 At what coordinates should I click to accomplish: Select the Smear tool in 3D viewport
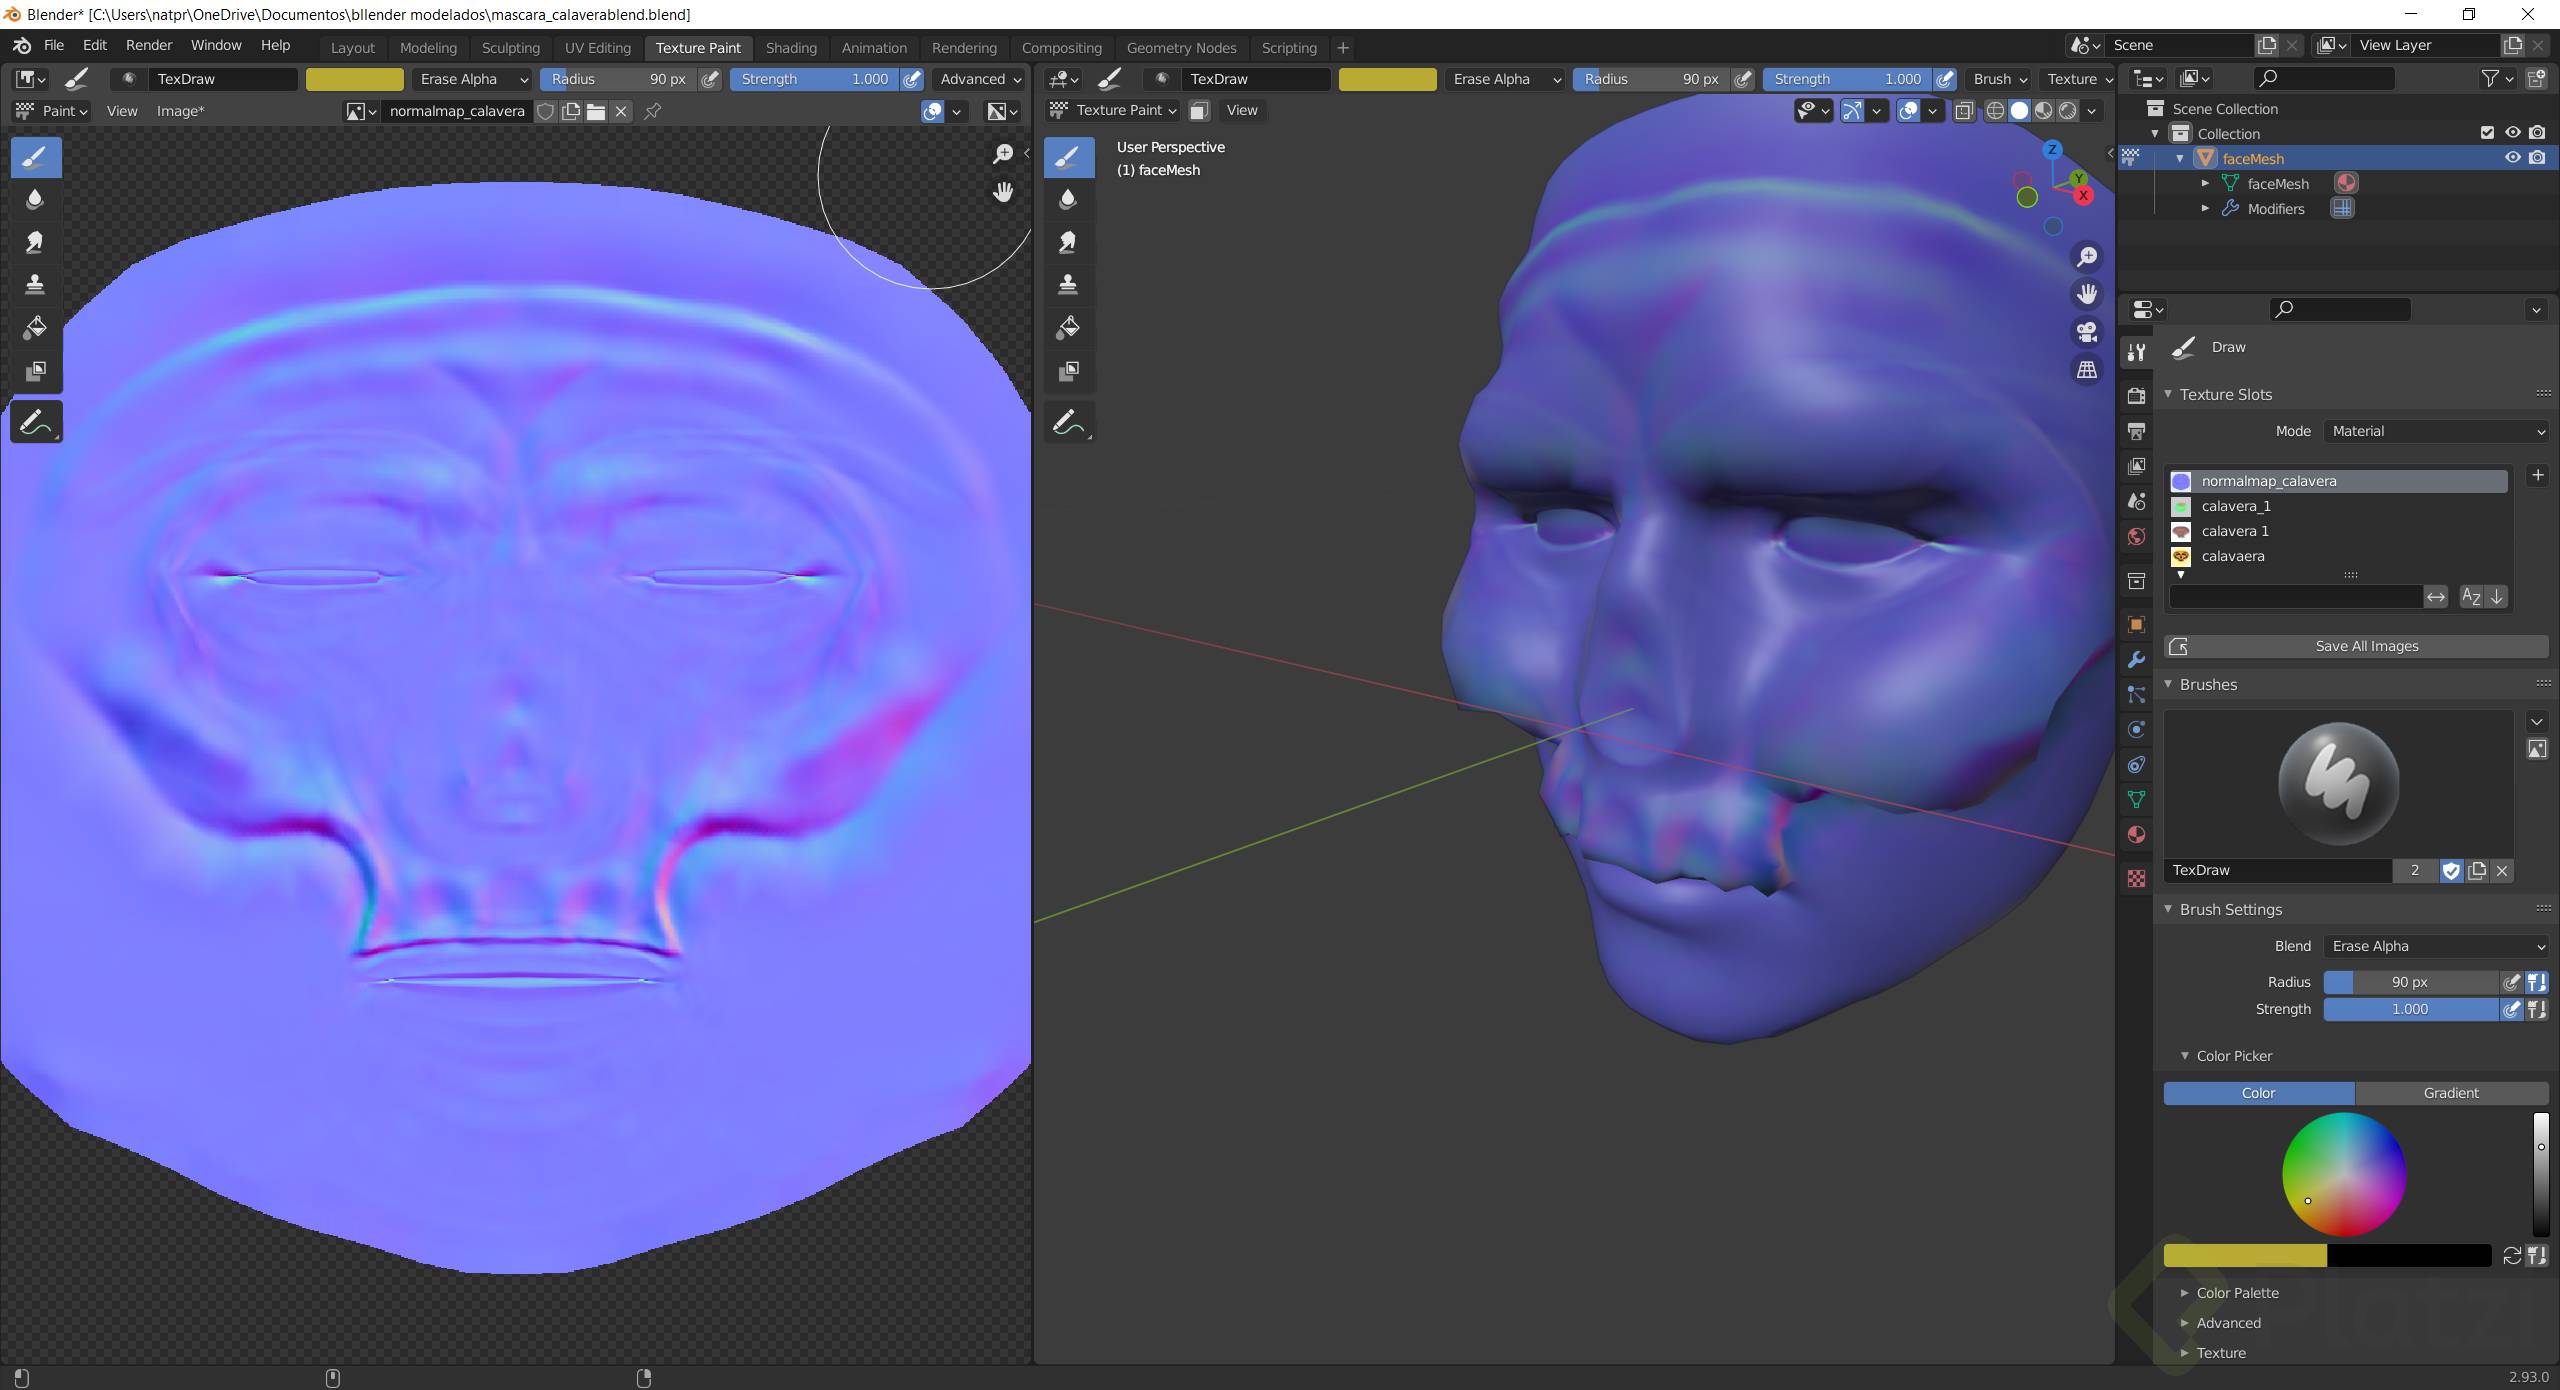coord(1068,242)
